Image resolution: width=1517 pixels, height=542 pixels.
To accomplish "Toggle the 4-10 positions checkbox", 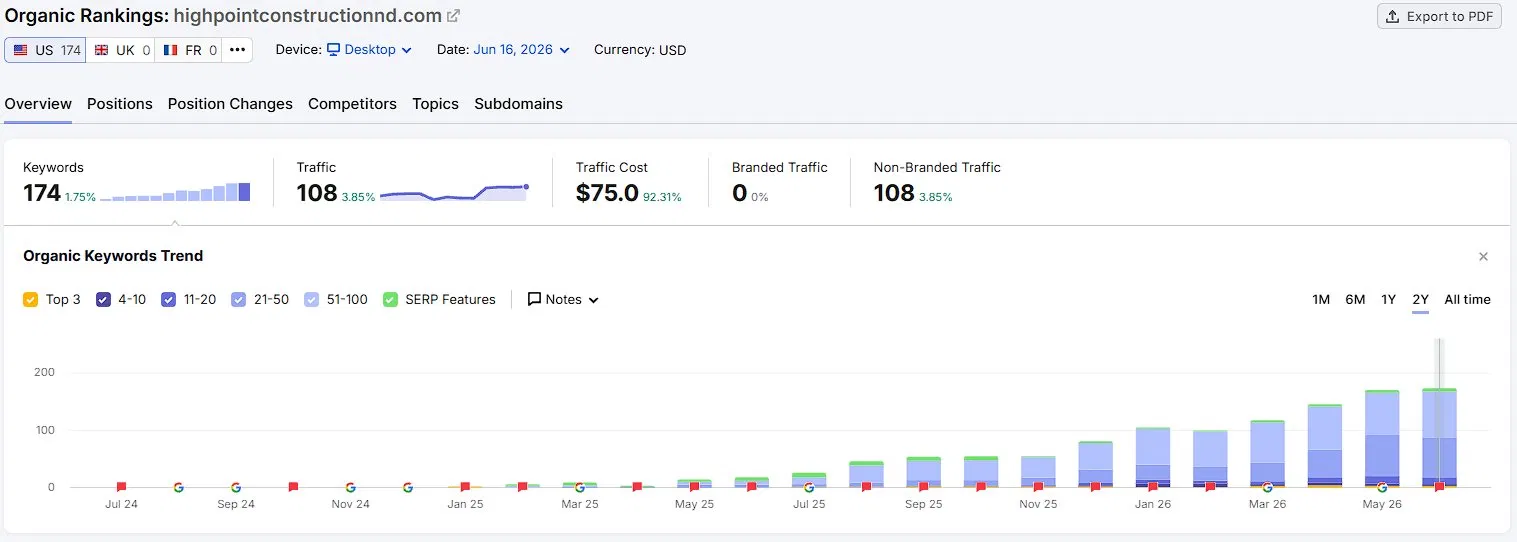I will pos(103,299).
